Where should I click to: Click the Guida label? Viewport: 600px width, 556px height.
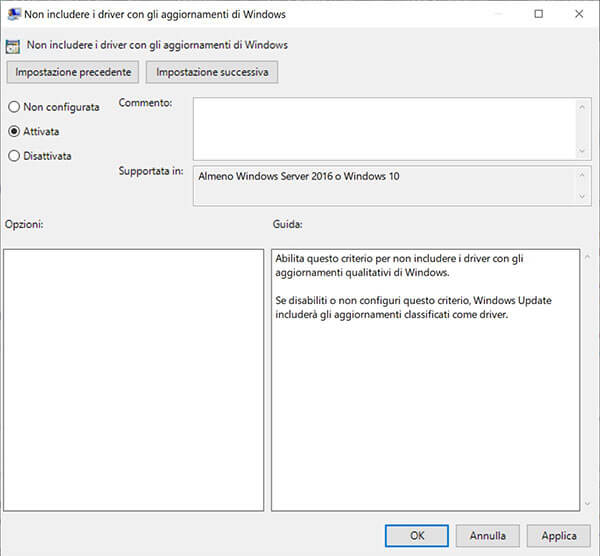click(x=287, y=224)
